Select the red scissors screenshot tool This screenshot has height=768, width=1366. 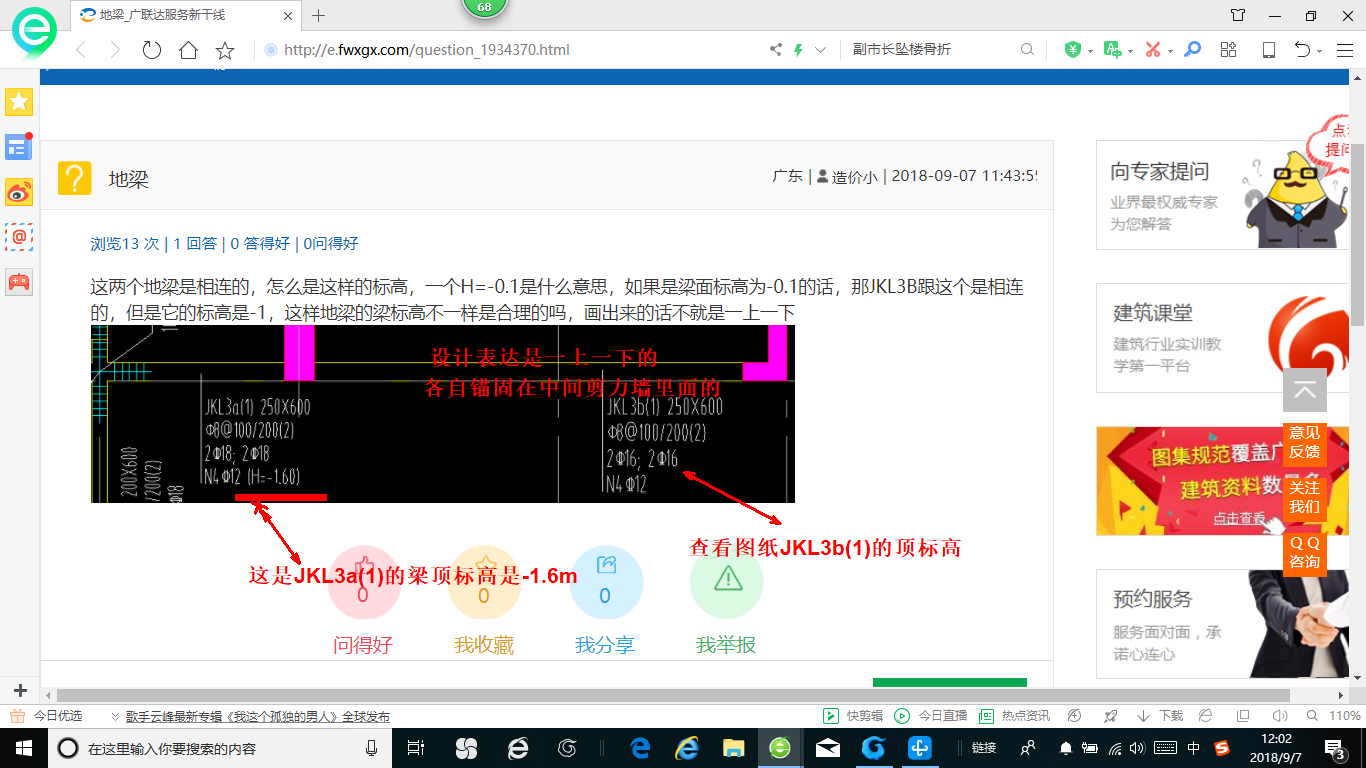1152,50
